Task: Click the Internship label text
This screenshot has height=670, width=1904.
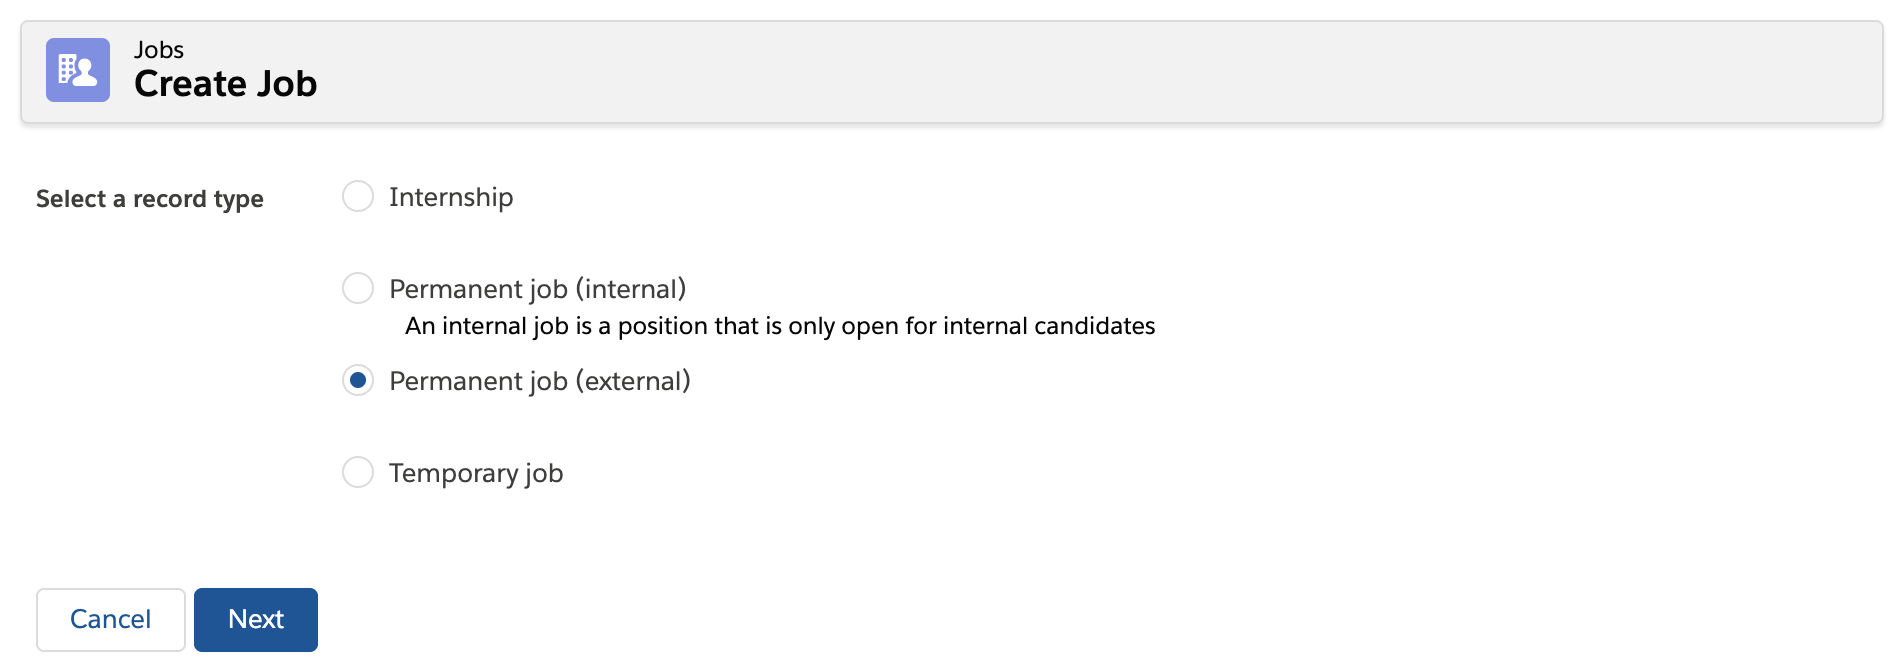Action: (x=451, y=197)
